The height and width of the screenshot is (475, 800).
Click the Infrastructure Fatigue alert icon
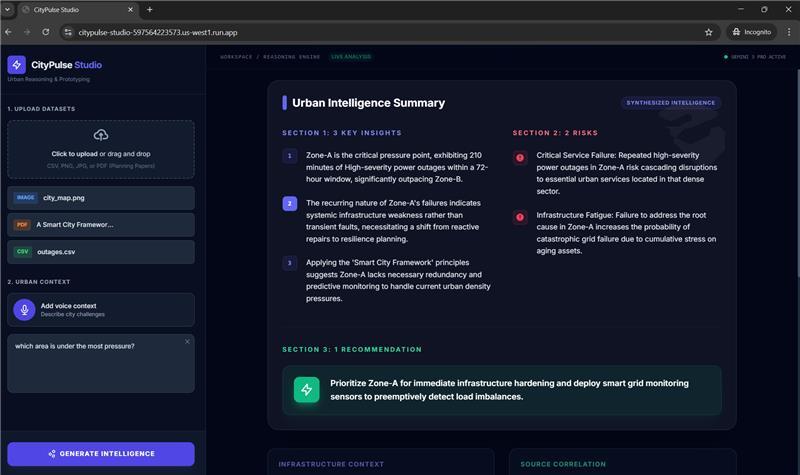point(520,217)
